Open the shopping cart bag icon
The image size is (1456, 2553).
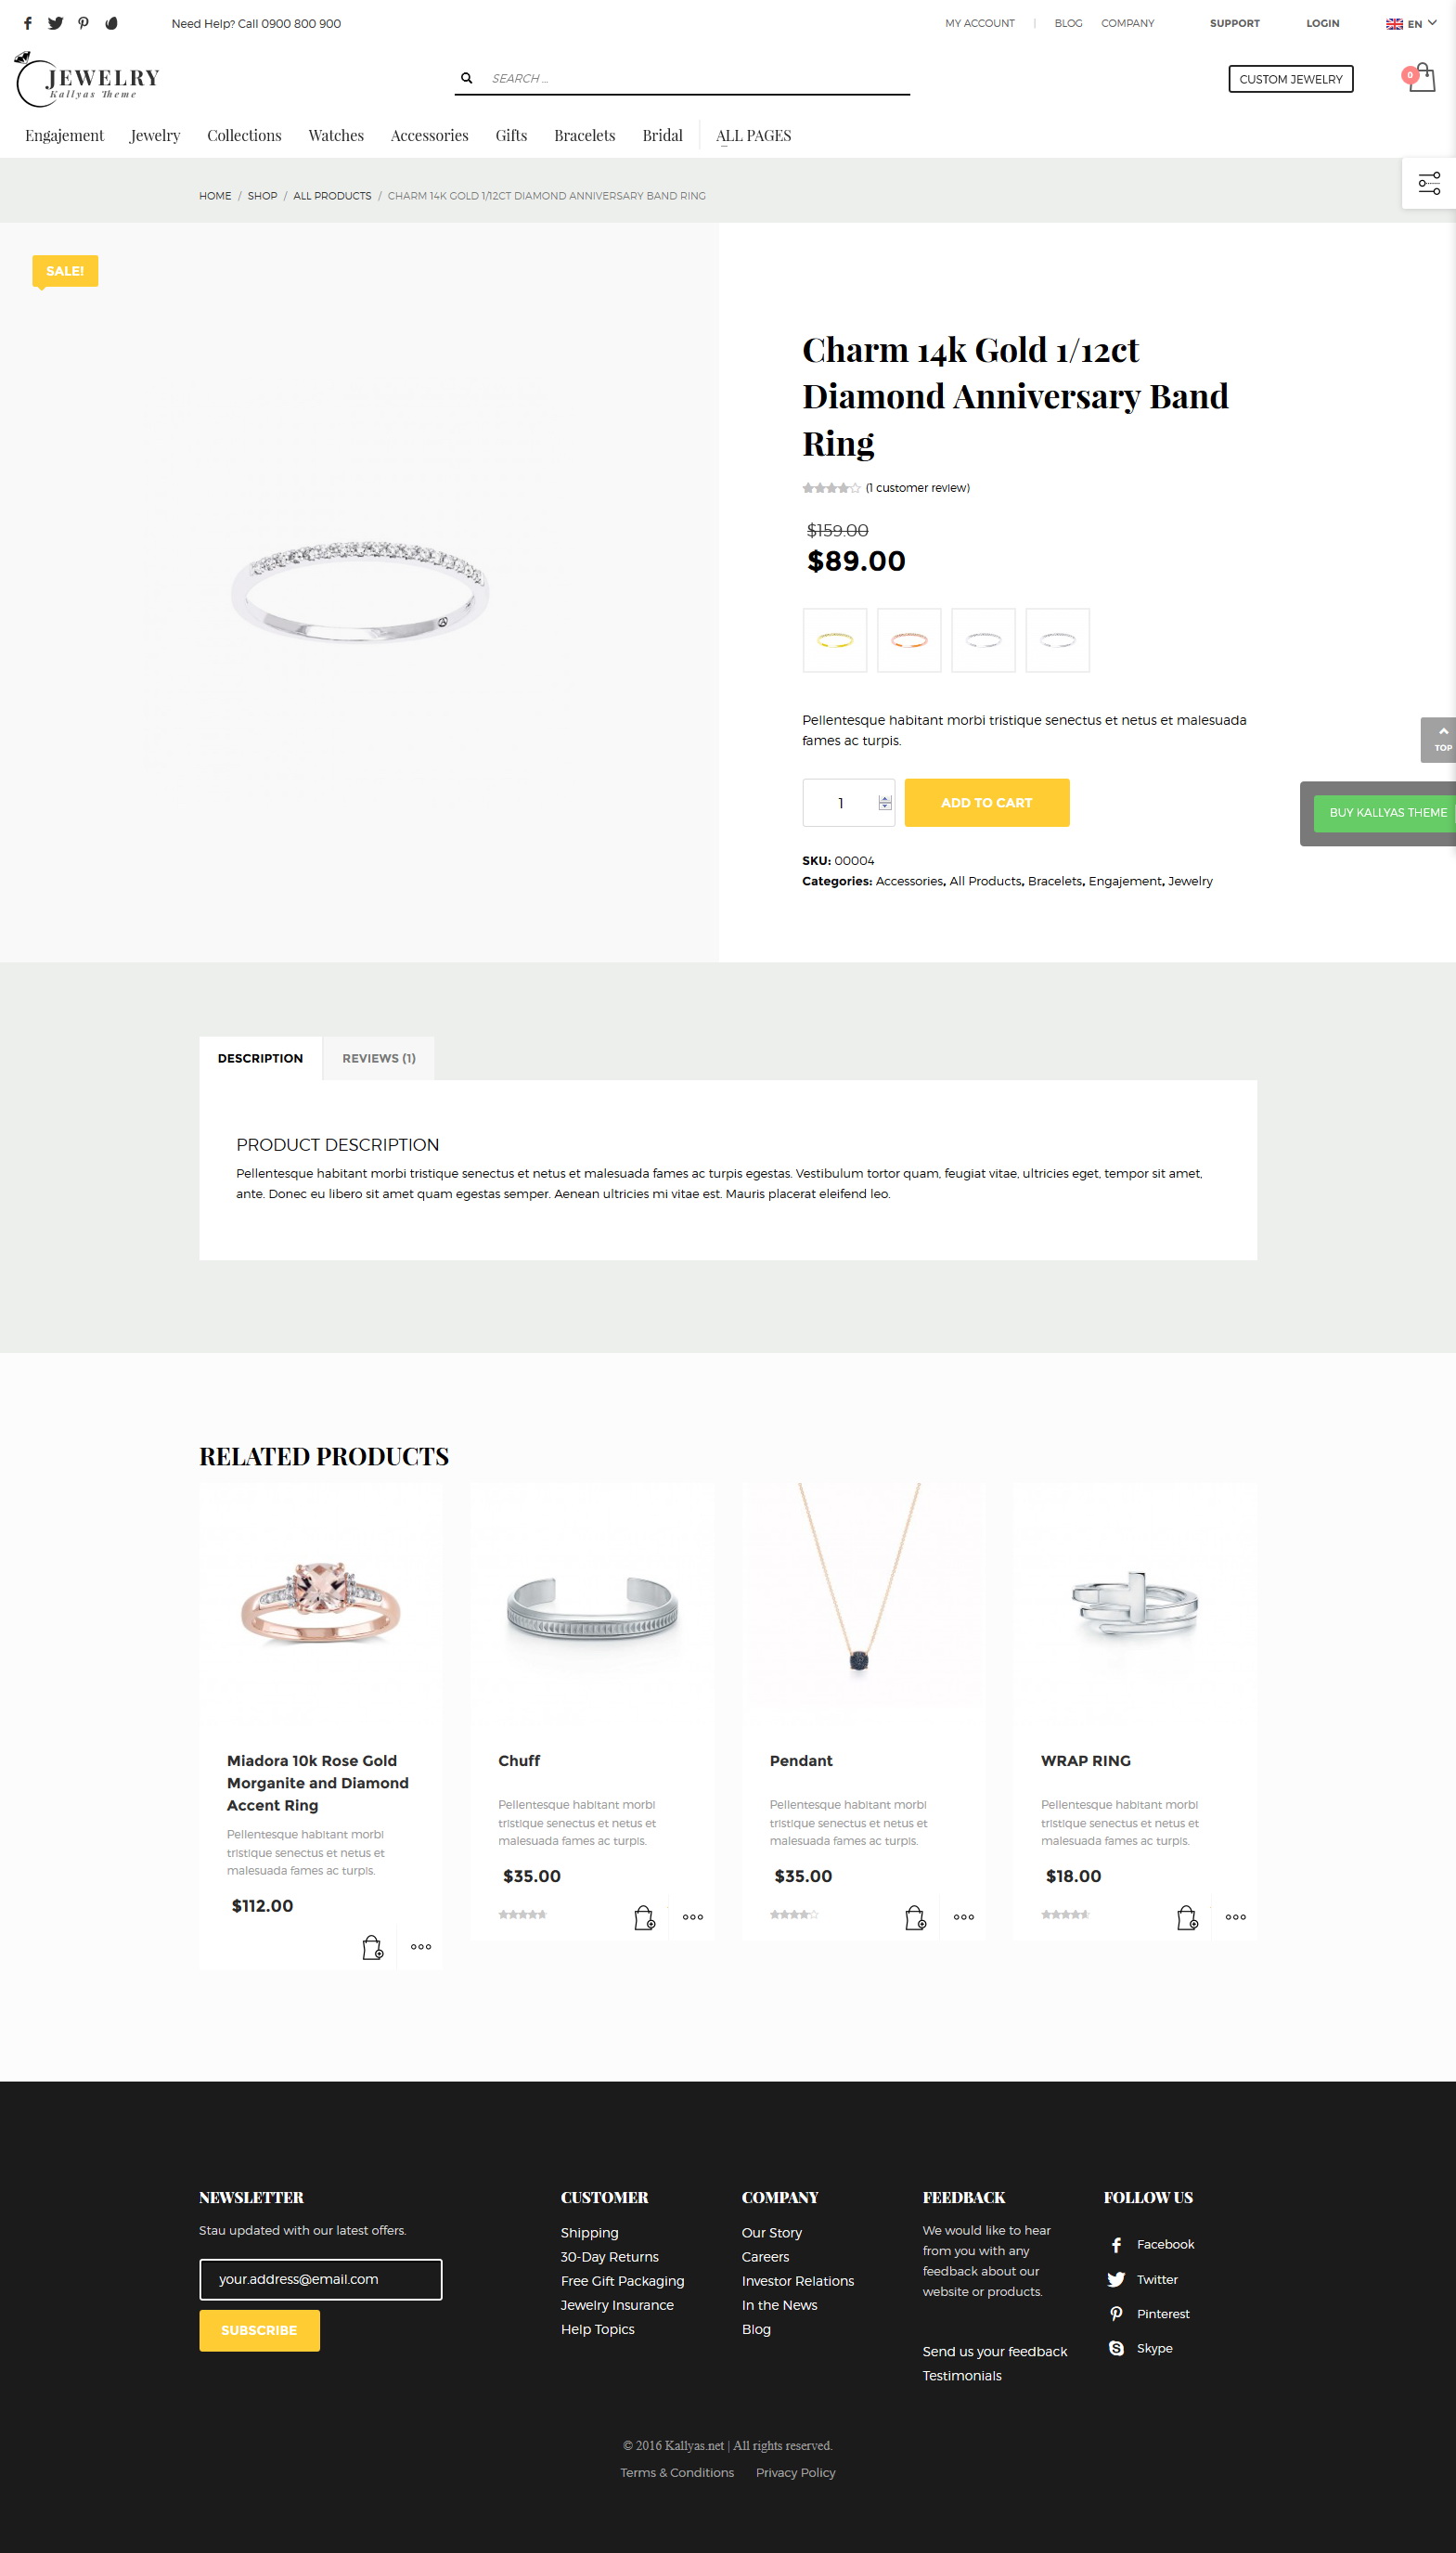1420,78
